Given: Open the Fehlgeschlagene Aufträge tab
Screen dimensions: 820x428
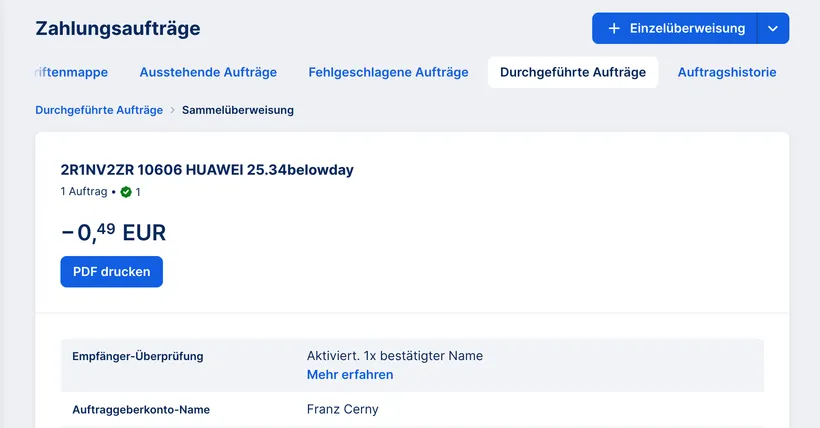Looking at the screenshot, I should (388, 72).
